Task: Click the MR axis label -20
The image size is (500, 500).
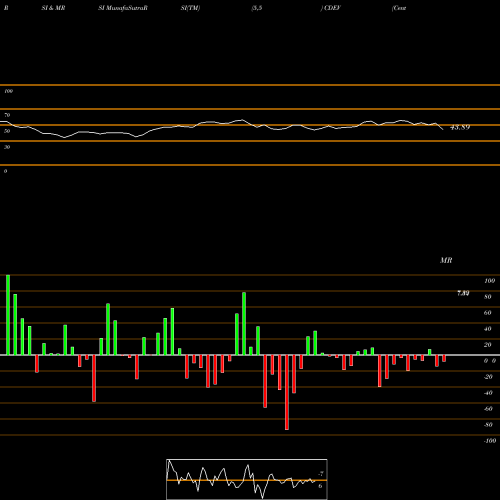Action: coord(488,377)
